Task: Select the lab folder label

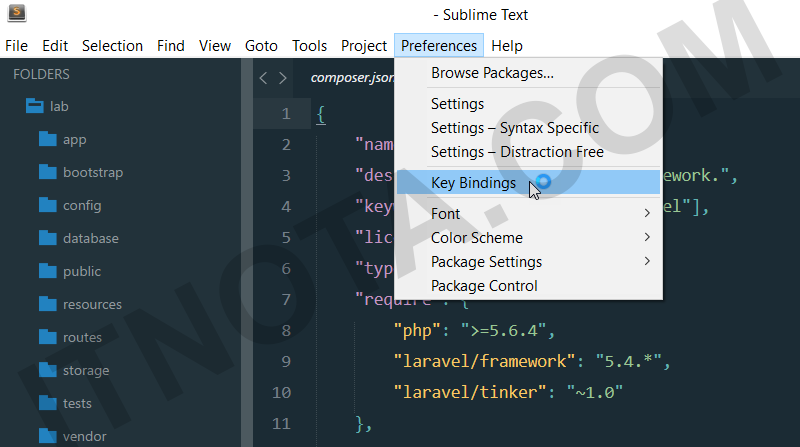Action: tap(59, 106)
